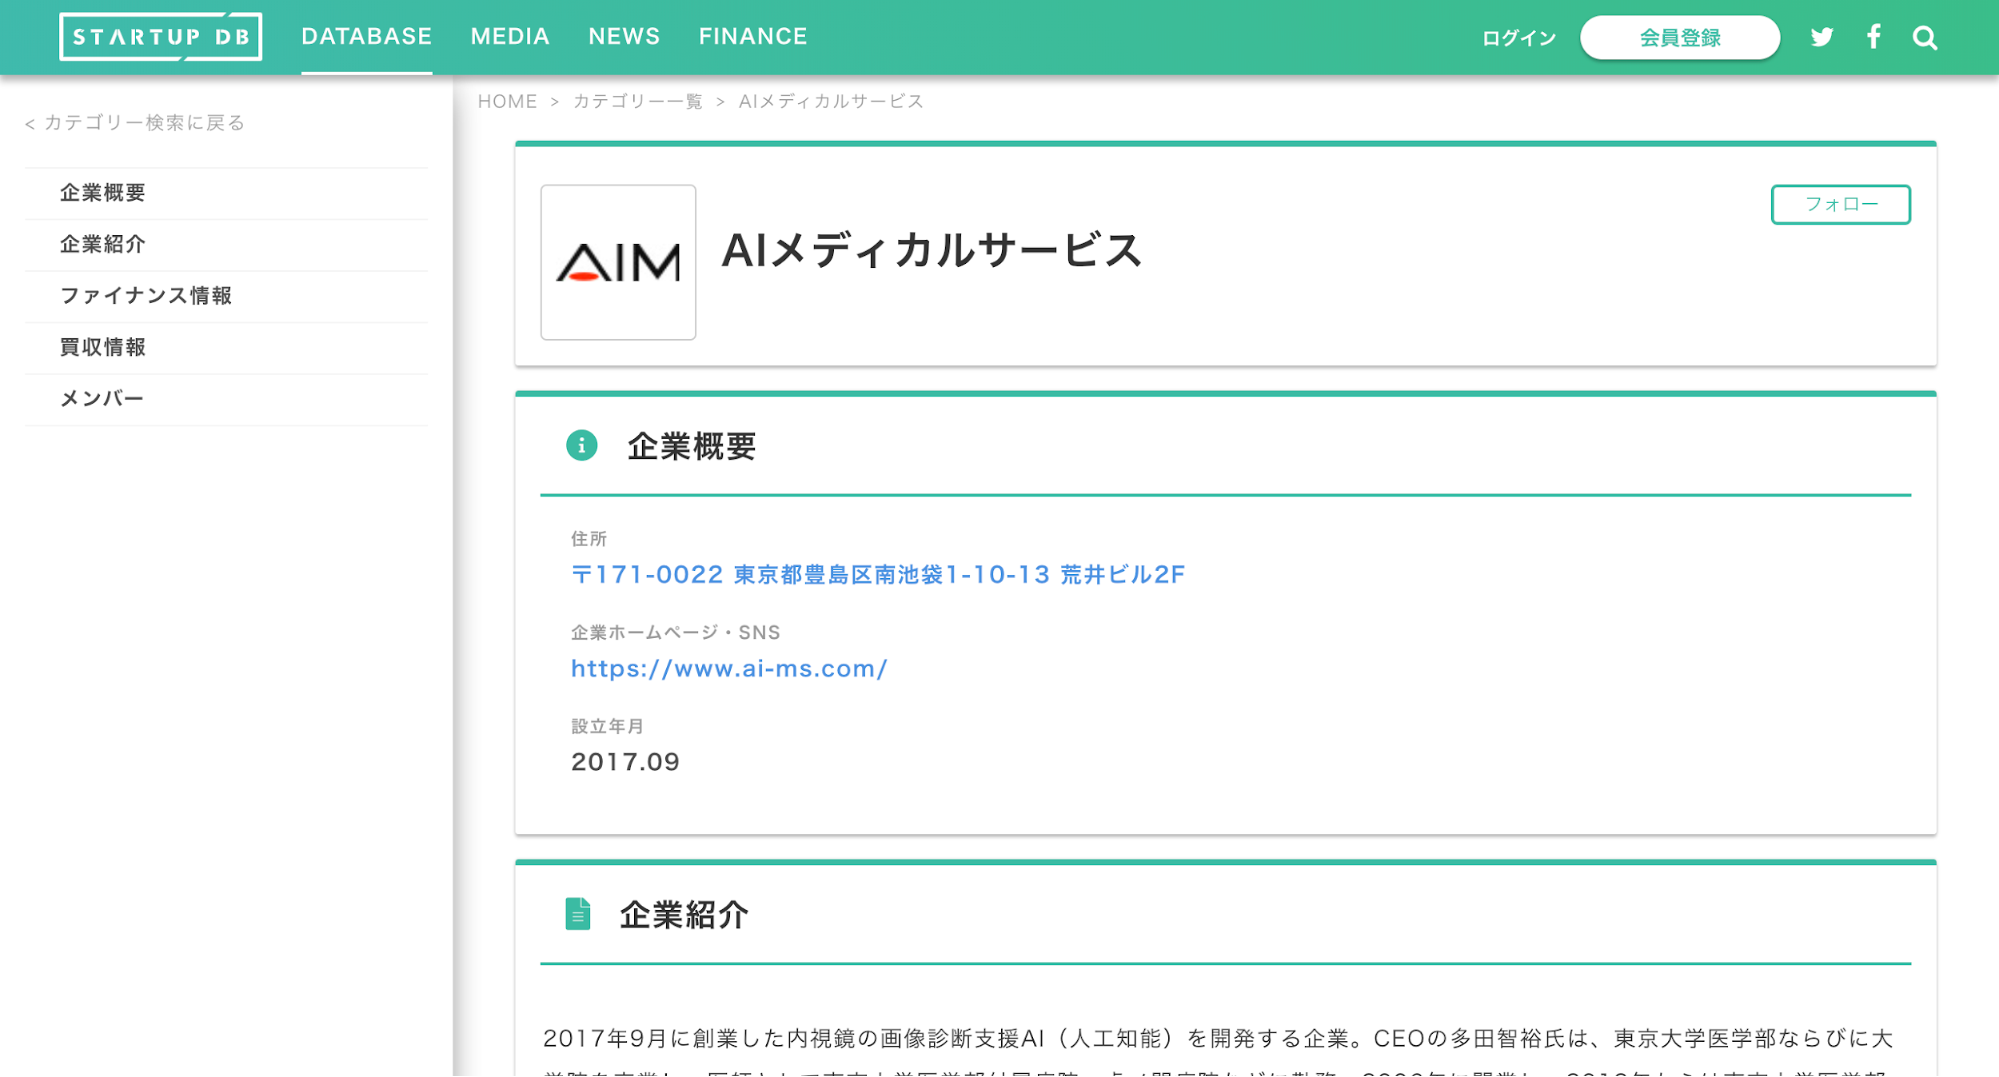Open the MEDIA nav tab
This screenshot has height=1077, width=1999.
(510, 37)
